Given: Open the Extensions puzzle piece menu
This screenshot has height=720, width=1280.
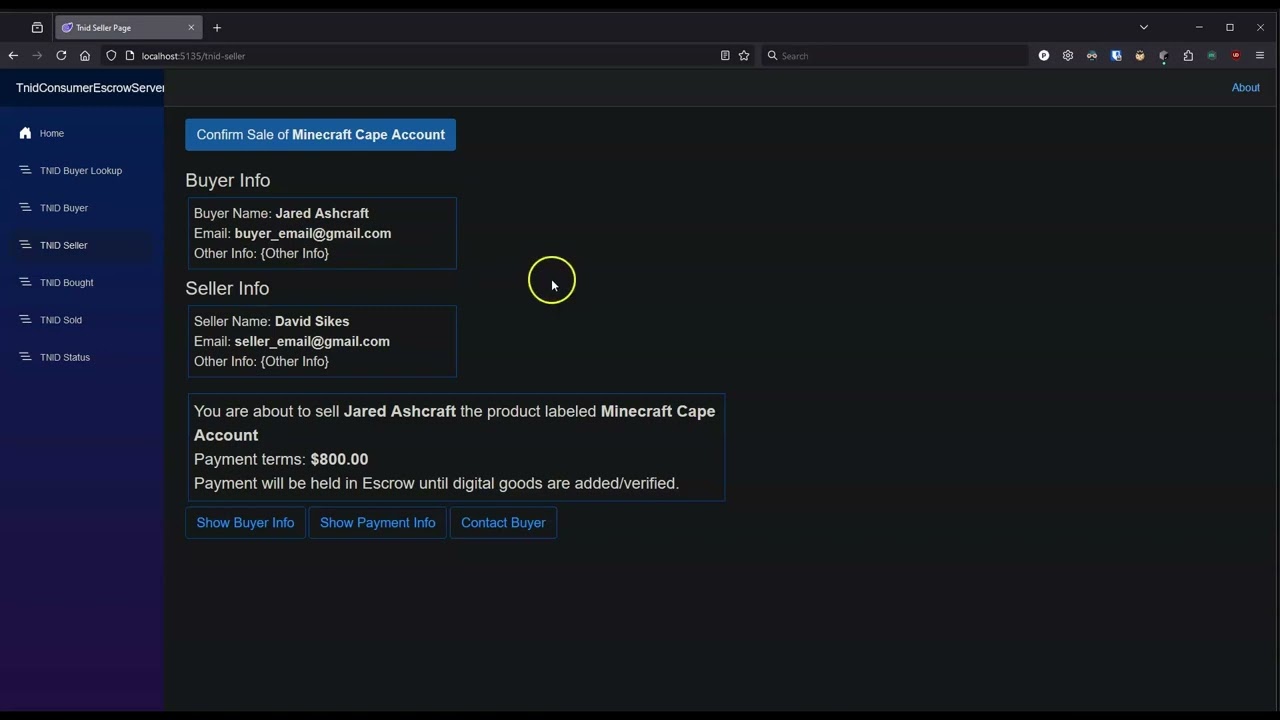Looking at the screenshot, I should tap(1188, 56).
